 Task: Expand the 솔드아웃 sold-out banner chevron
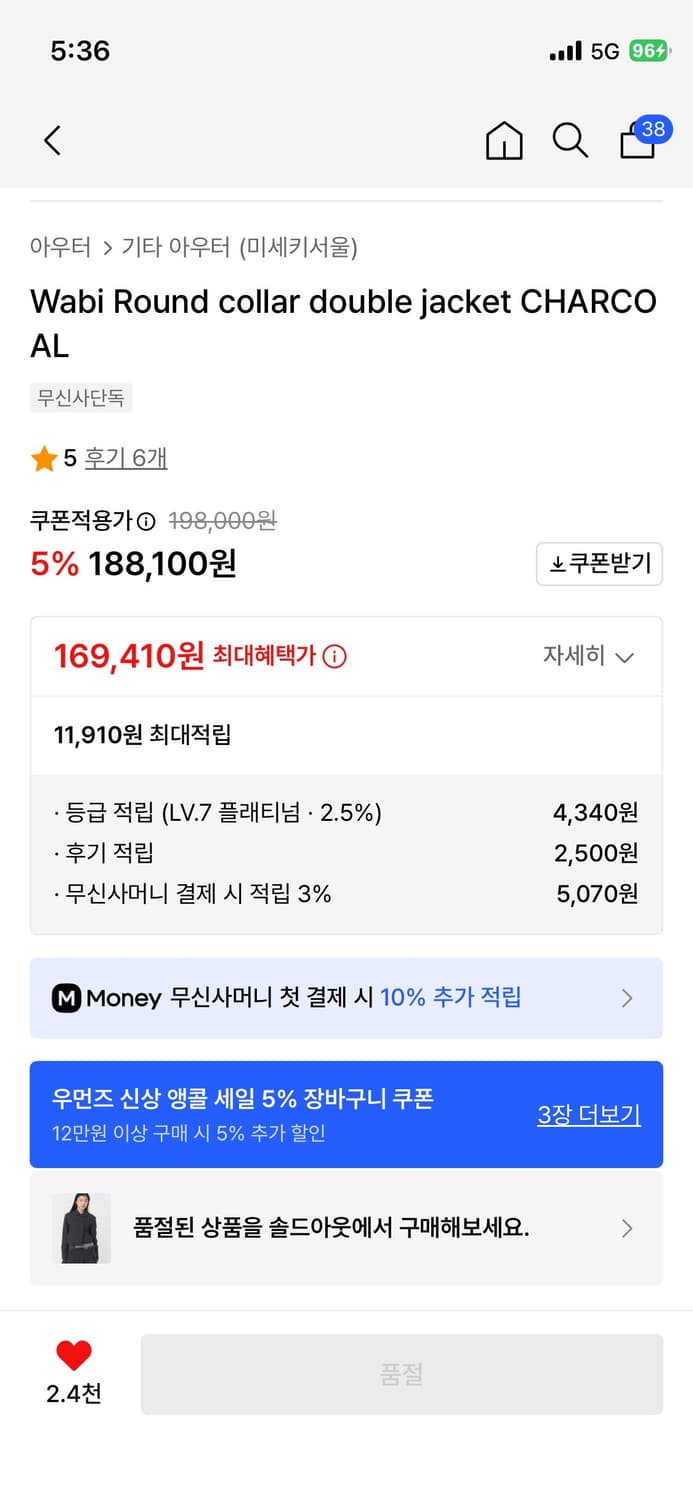coord(627,1228)
